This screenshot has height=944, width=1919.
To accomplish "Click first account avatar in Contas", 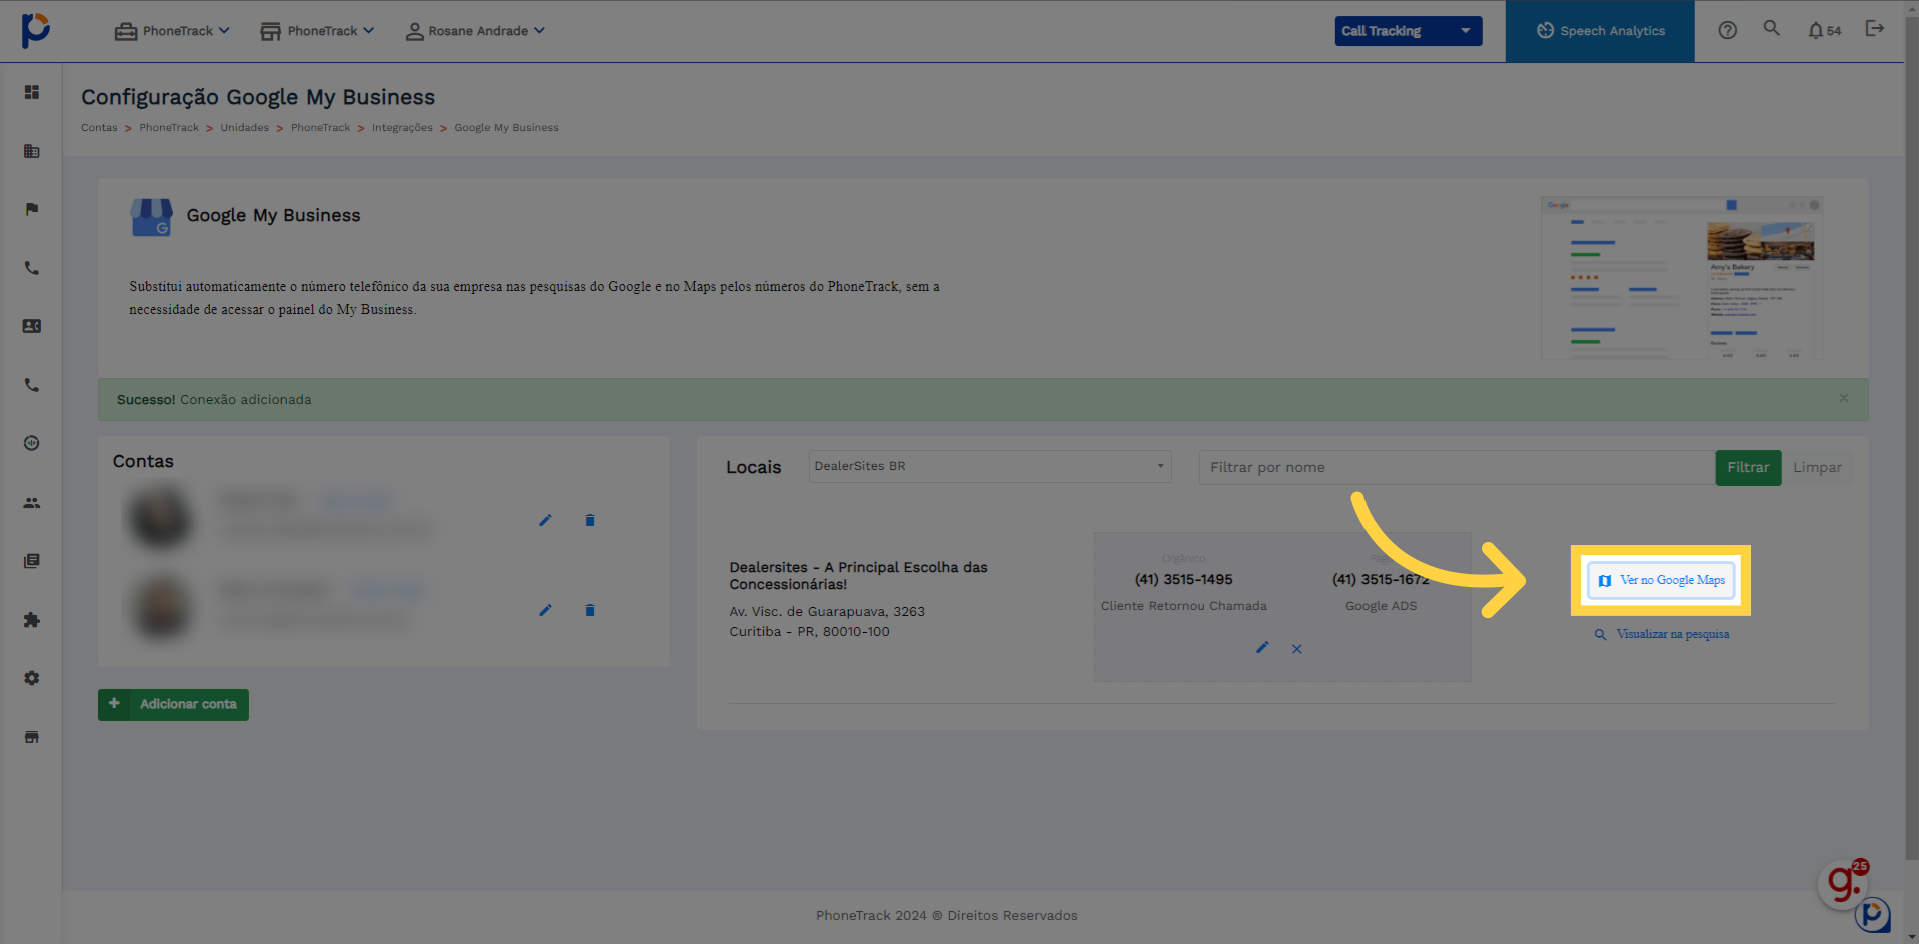I will pos(160,517).
